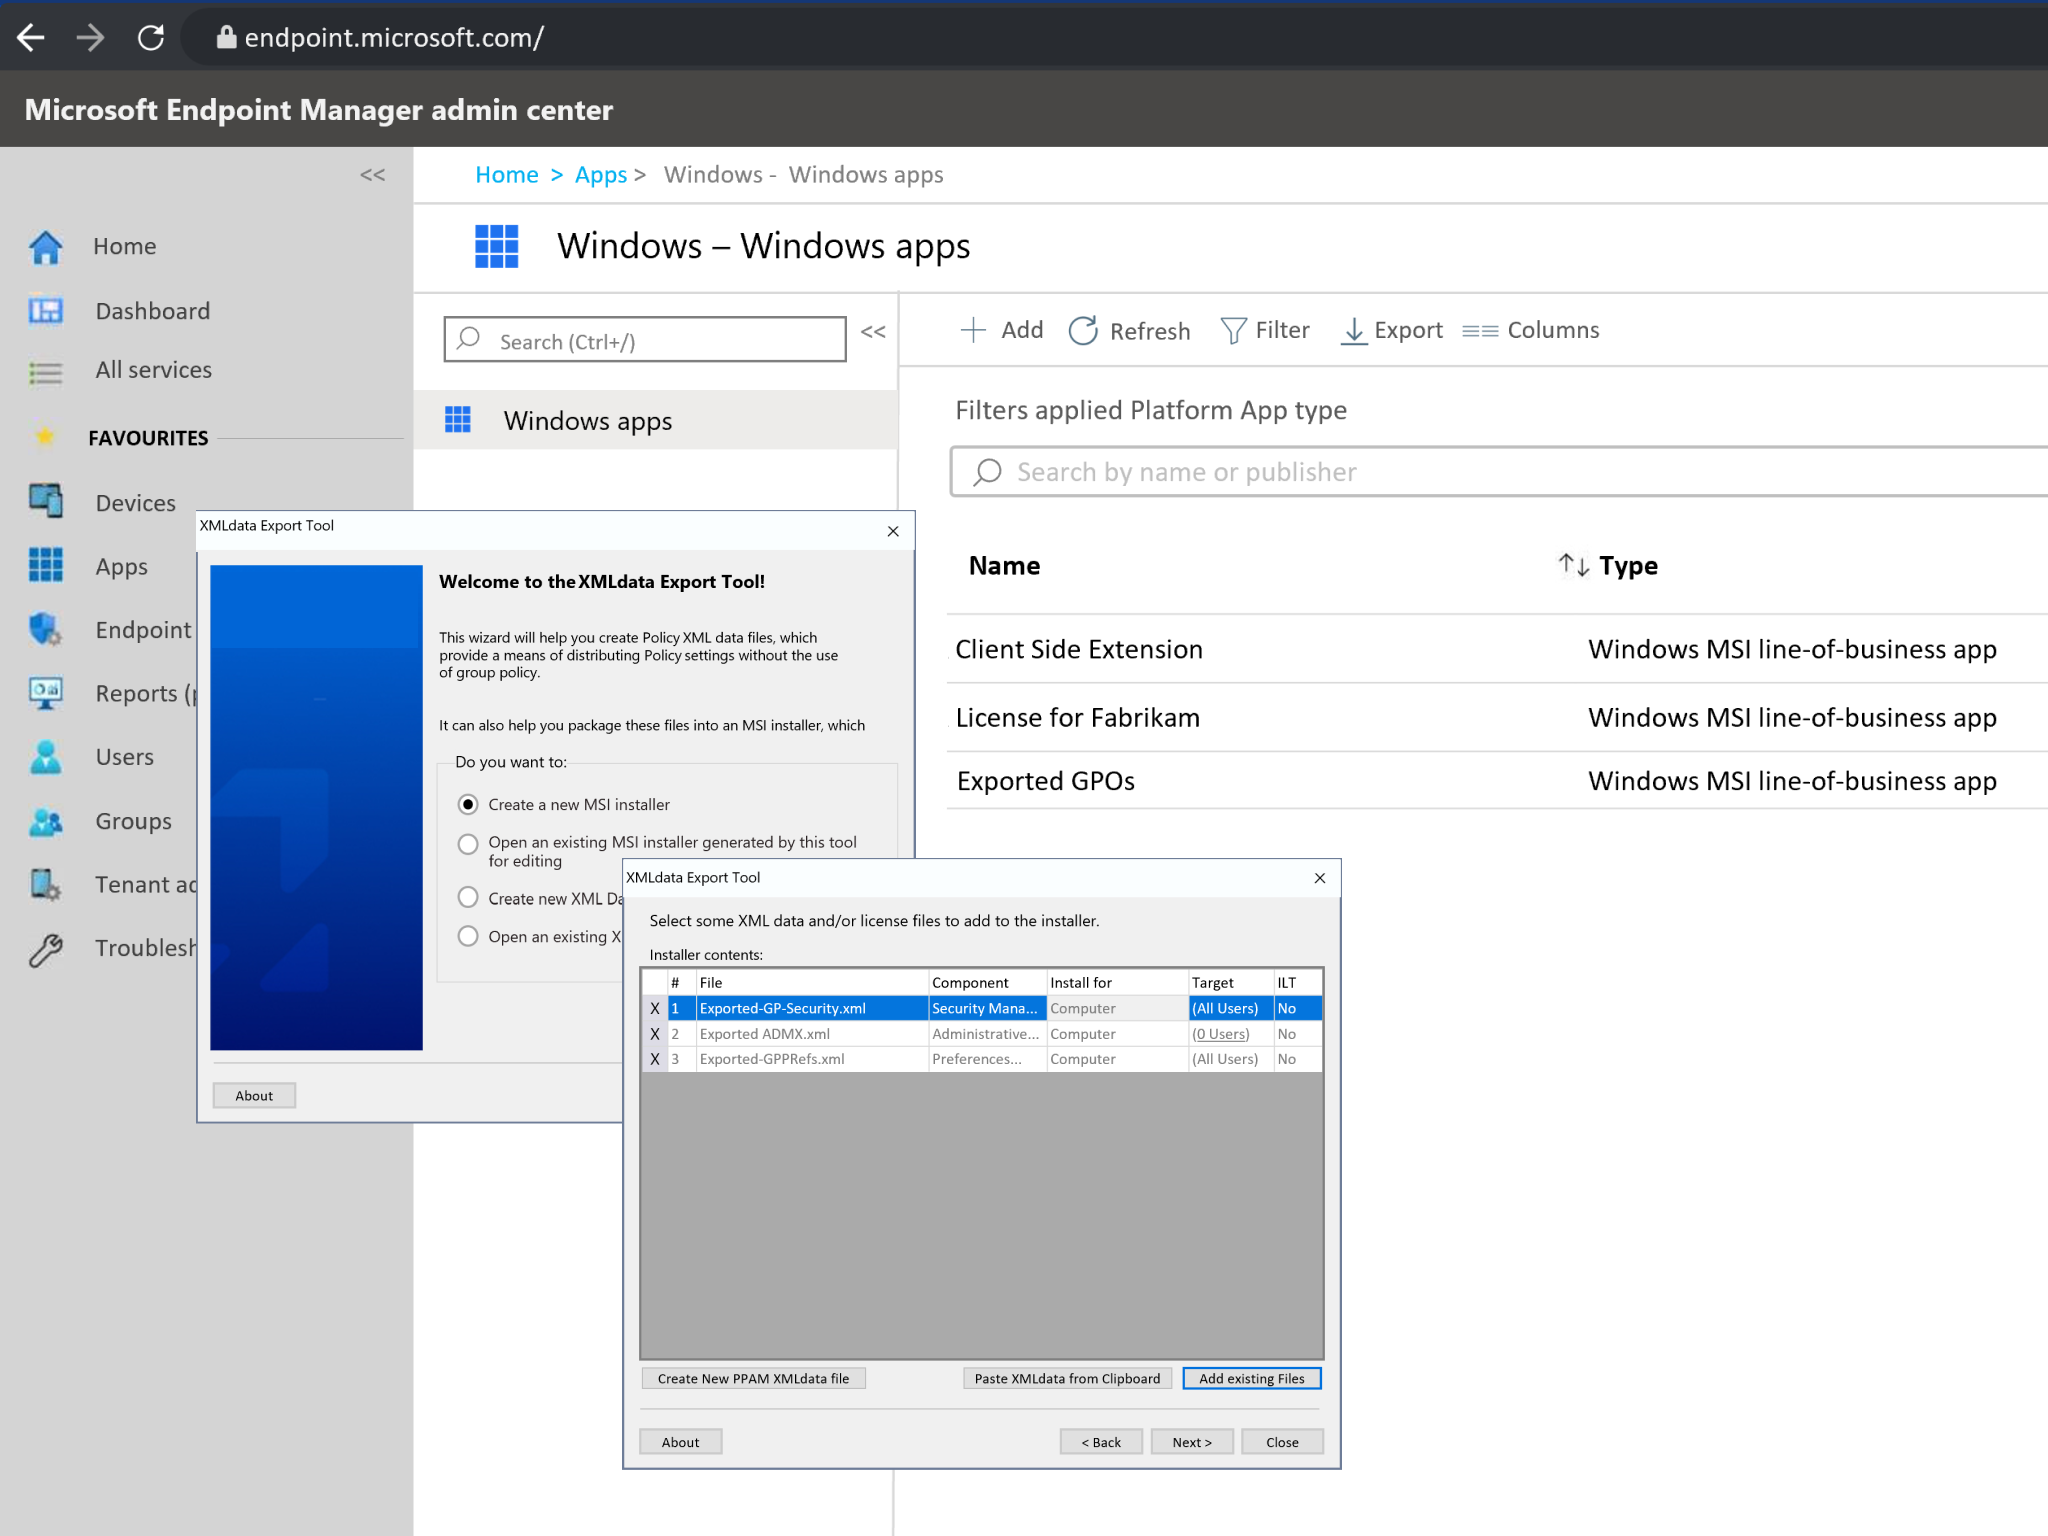Click the browser reload icon
The height and width of the screenshot is (1536, 2048).
tap(151, 38)
